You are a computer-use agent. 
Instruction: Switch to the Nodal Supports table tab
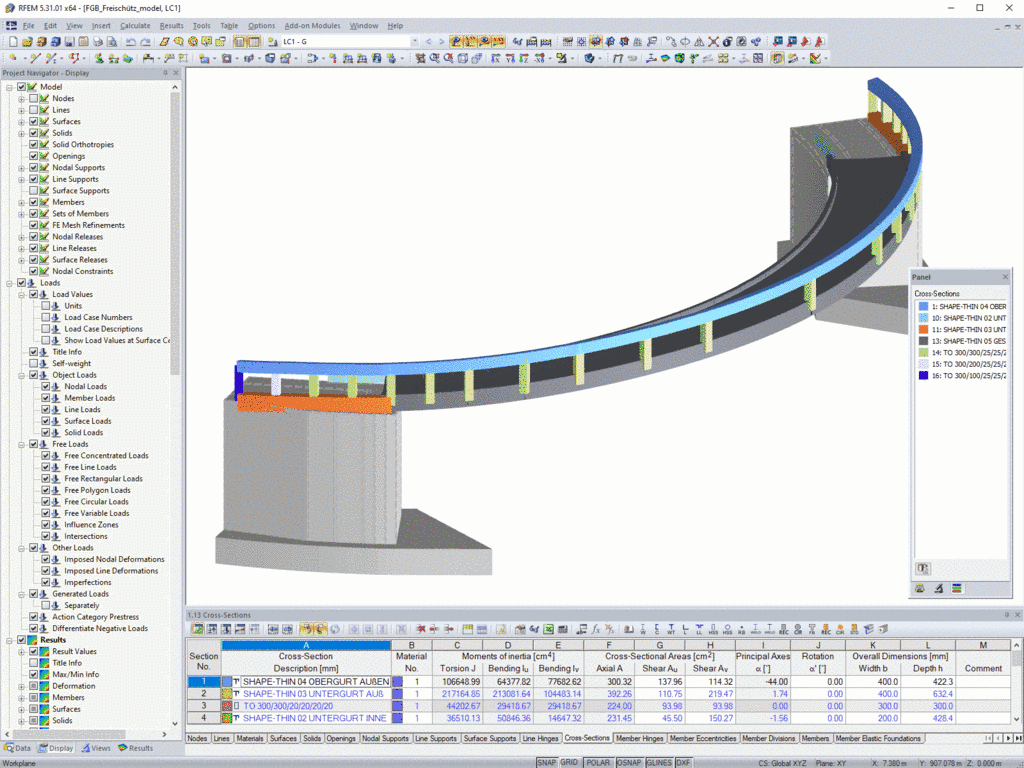click(385, 739)
